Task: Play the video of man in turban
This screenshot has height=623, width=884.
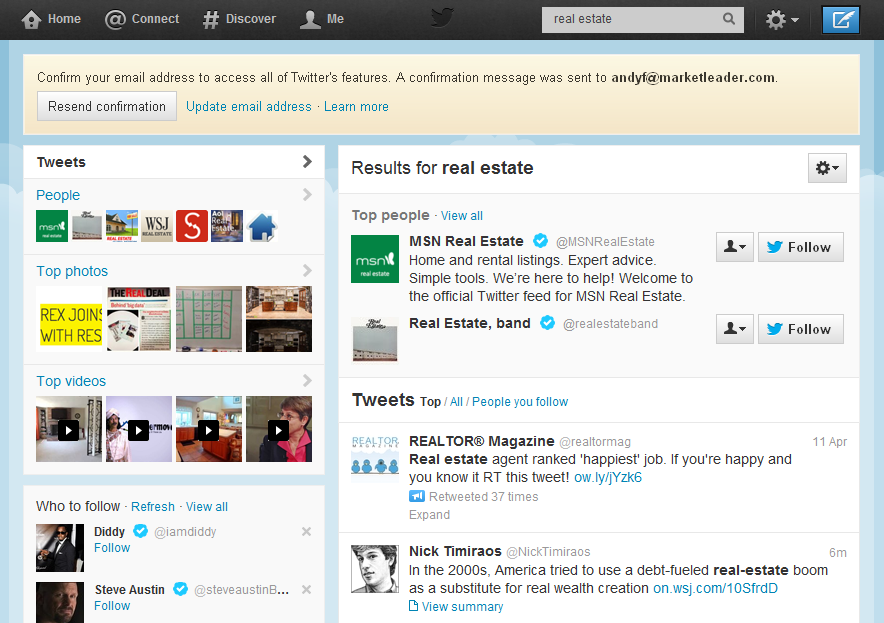Action: click(x=139, y=429)
